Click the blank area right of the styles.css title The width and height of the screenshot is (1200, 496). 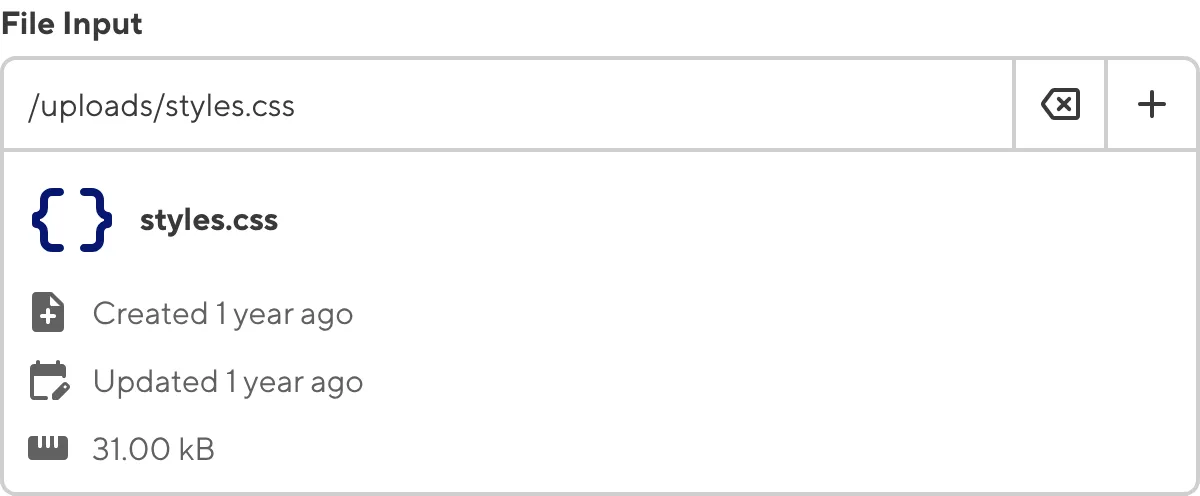[x=700, y=220]
